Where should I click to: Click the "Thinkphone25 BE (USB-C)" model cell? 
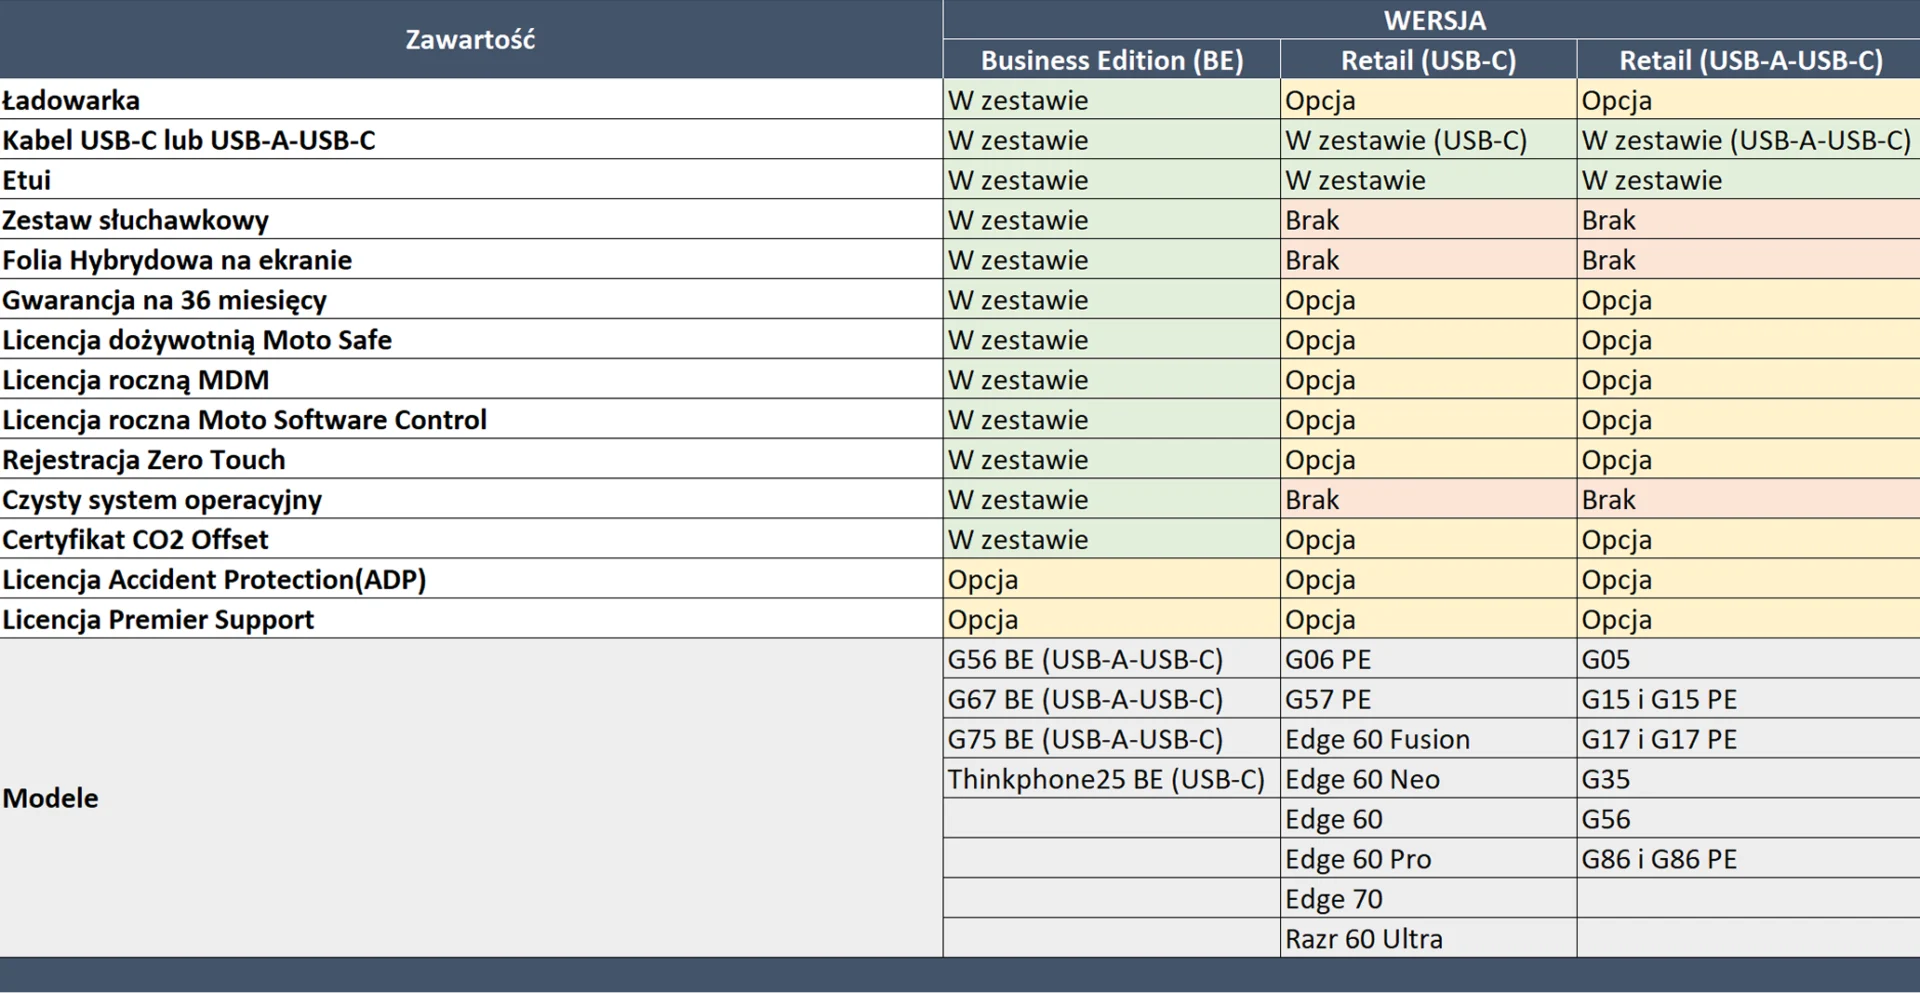1112,780
